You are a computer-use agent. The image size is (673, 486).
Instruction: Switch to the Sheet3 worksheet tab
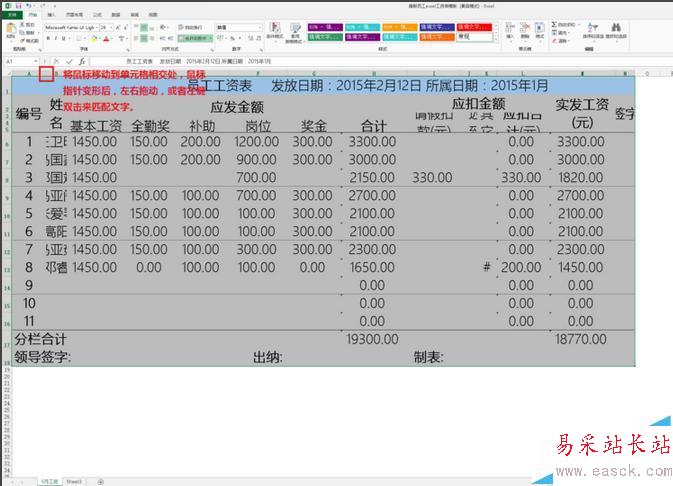click(x=74, y=482)
